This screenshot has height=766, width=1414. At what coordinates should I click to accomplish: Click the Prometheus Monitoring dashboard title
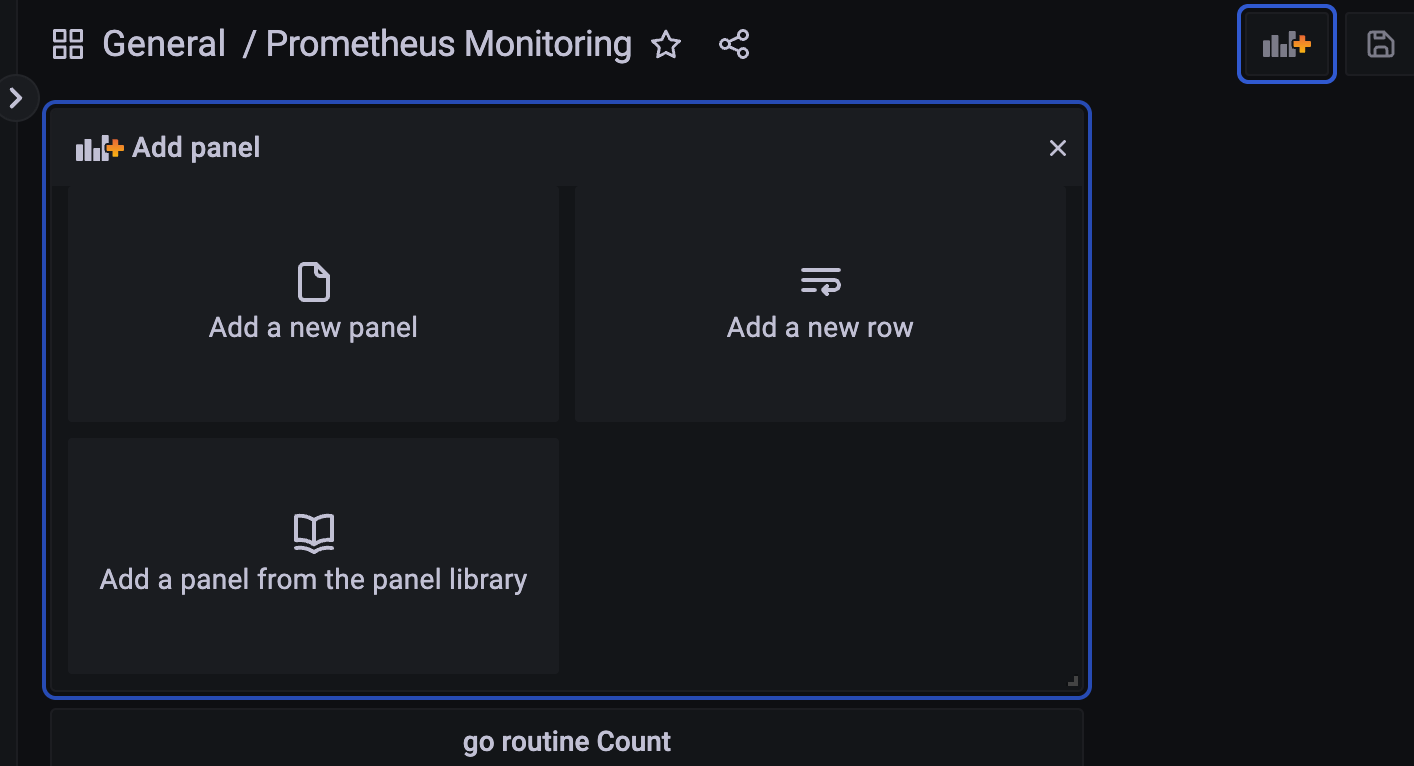(449, 45)
